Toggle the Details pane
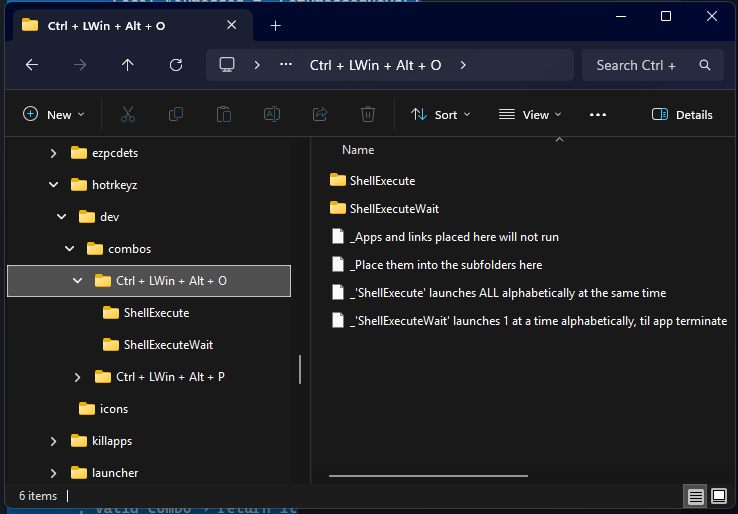 tap(682, 114)
